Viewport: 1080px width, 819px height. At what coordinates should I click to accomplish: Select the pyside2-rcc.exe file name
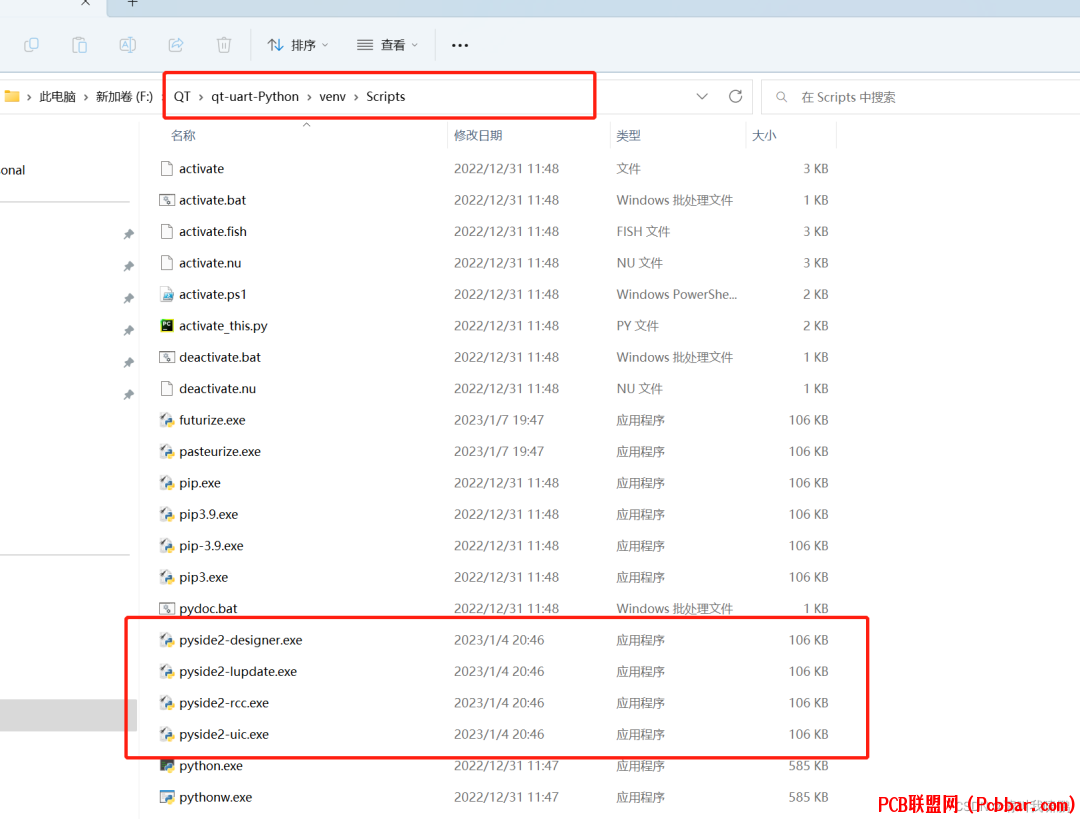point(224,703)
